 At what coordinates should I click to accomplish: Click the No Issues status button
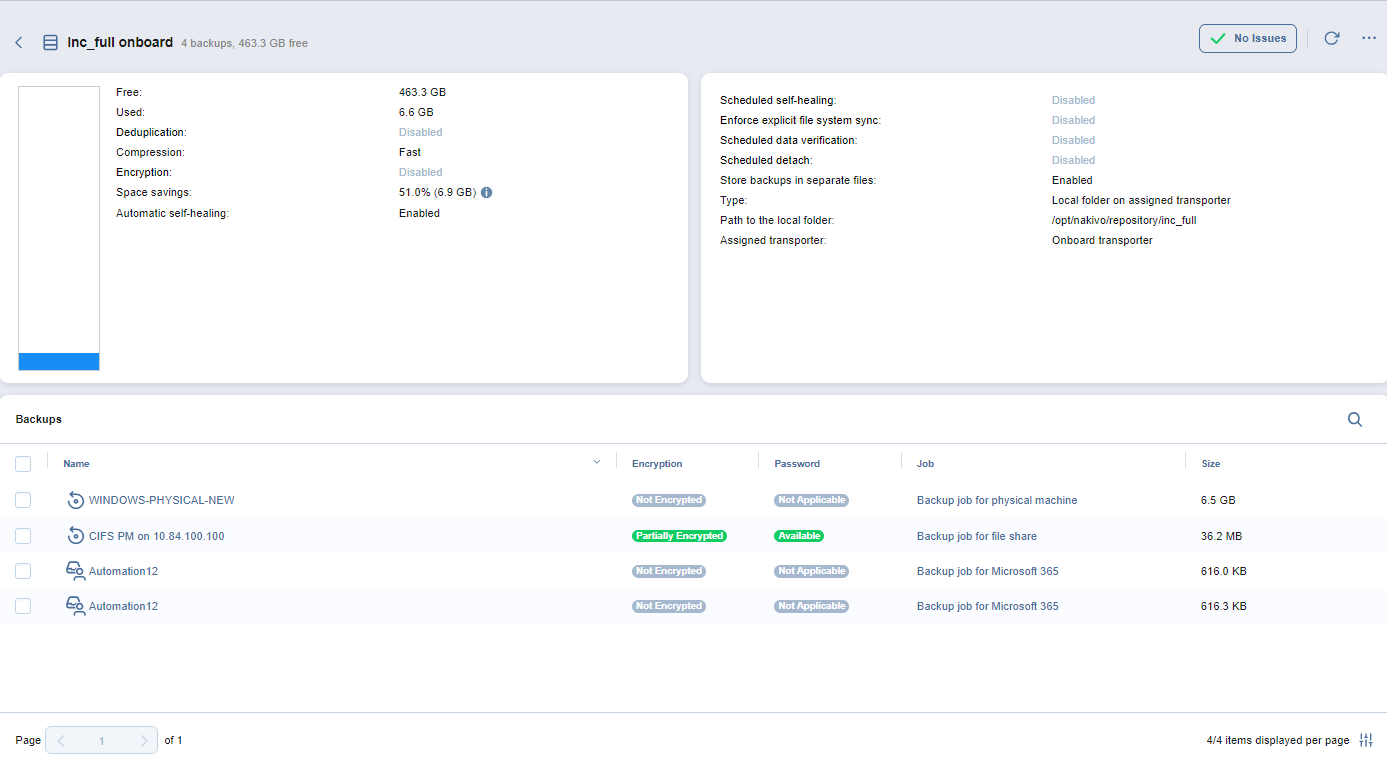pos(1247,39)
